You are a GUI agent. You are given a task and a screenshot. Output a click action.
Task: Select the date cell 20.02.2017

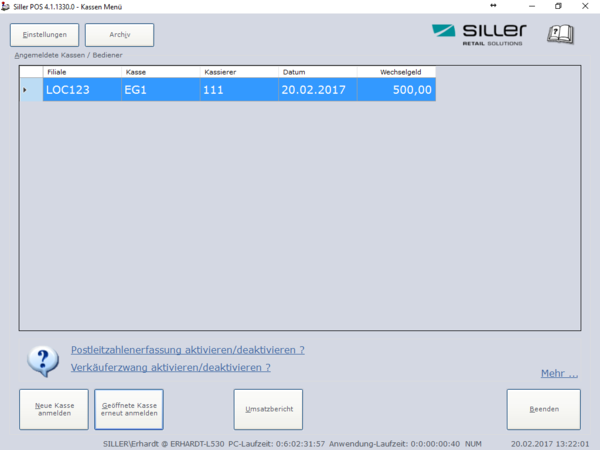click(x=318, y=90)
